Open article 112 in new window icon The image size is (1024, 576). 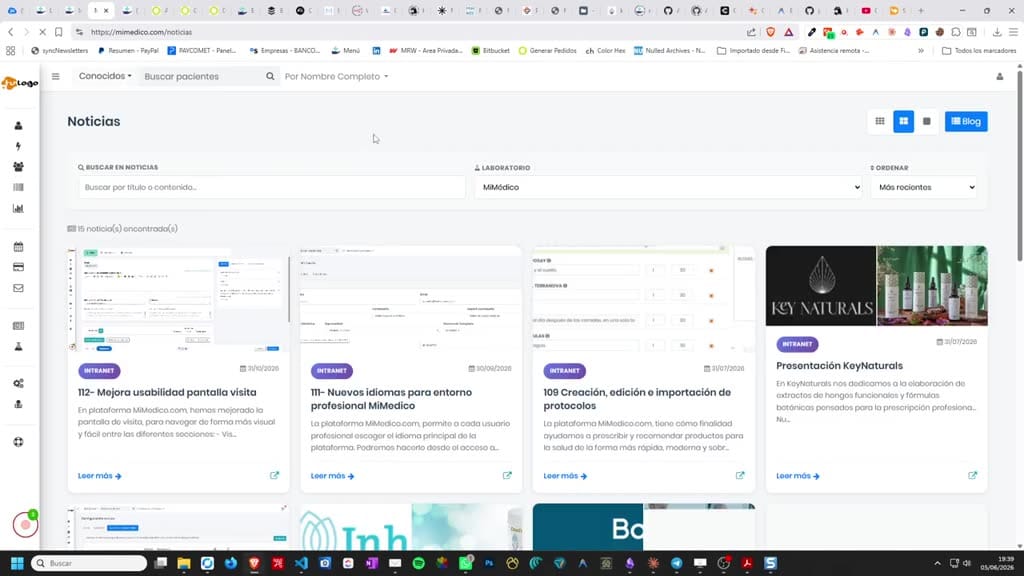pyautogui.click(x=274, y=475)
